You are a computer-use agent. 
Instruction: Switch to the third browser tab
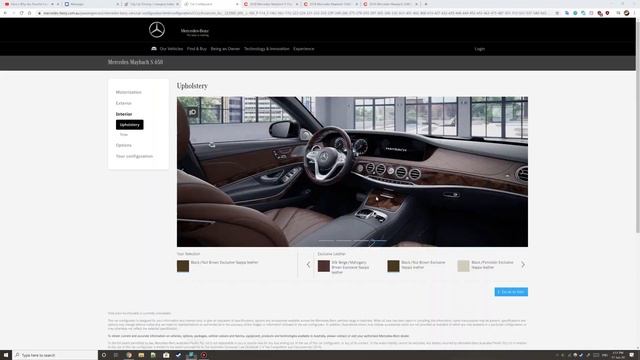click(152, 4)
